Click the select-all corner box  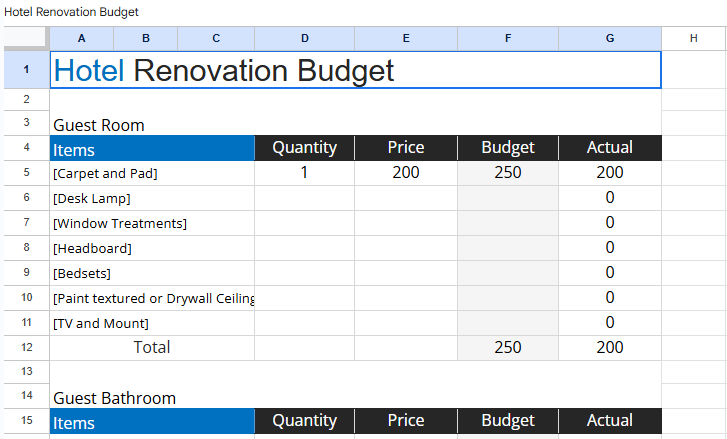pos(25,38)
